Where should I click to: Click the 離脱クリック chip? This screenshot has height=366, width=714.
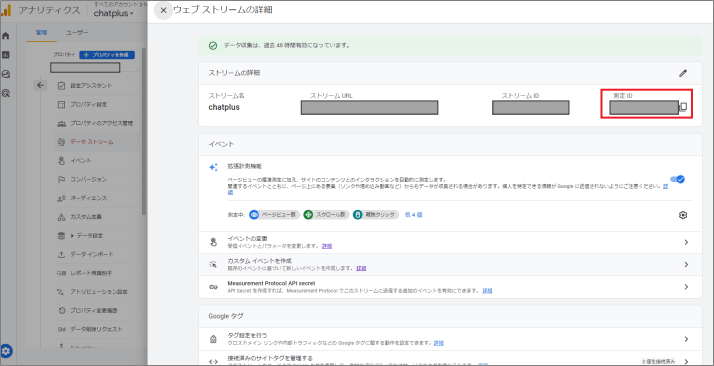[376, 214]
